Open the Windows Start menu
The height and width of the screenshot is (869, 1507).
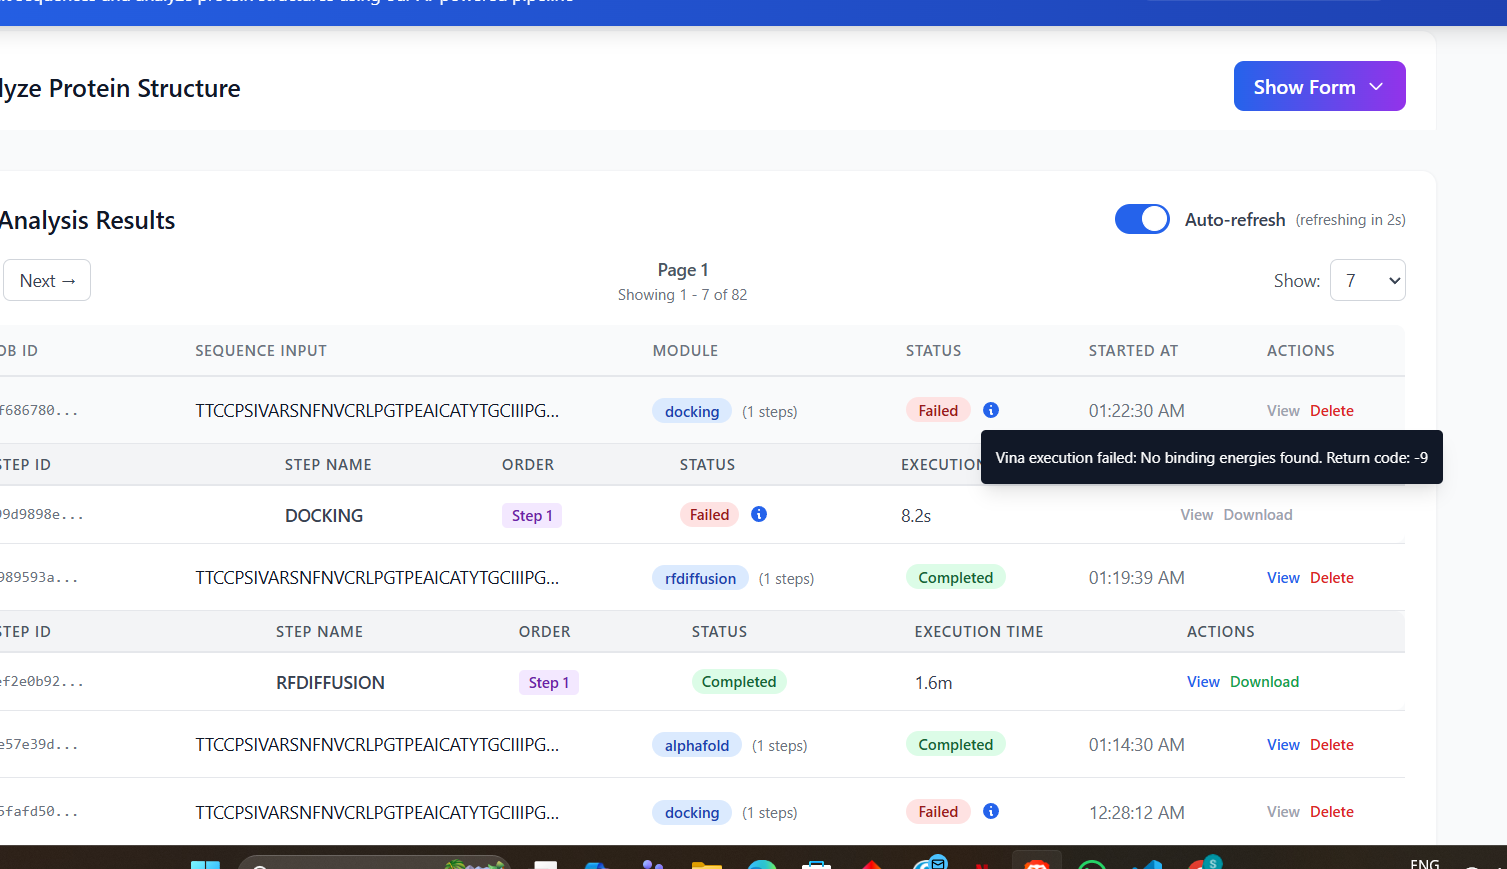[205, 864]
